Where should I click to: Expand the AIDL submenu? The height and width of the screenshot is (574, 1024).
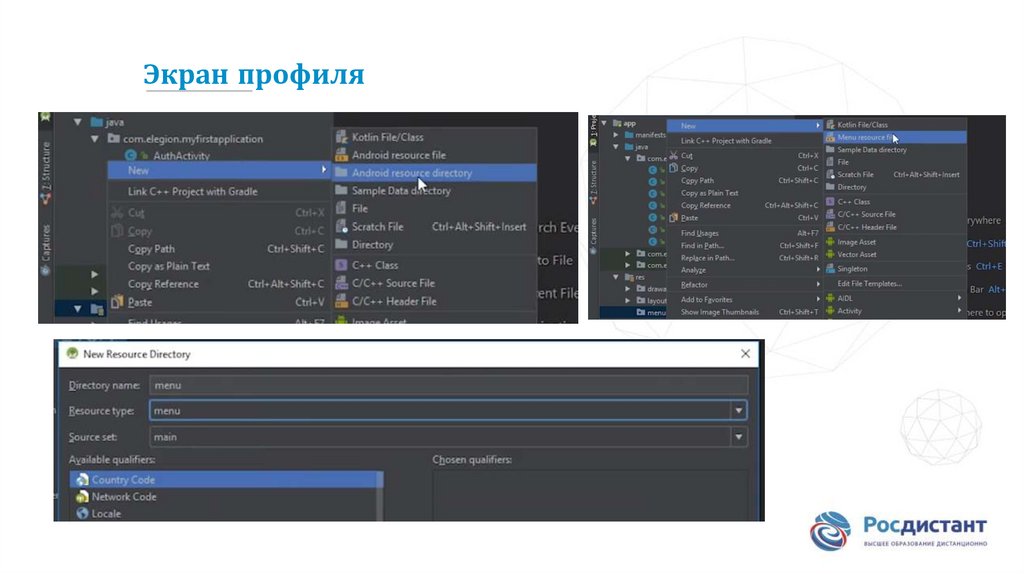click(895, 298)
